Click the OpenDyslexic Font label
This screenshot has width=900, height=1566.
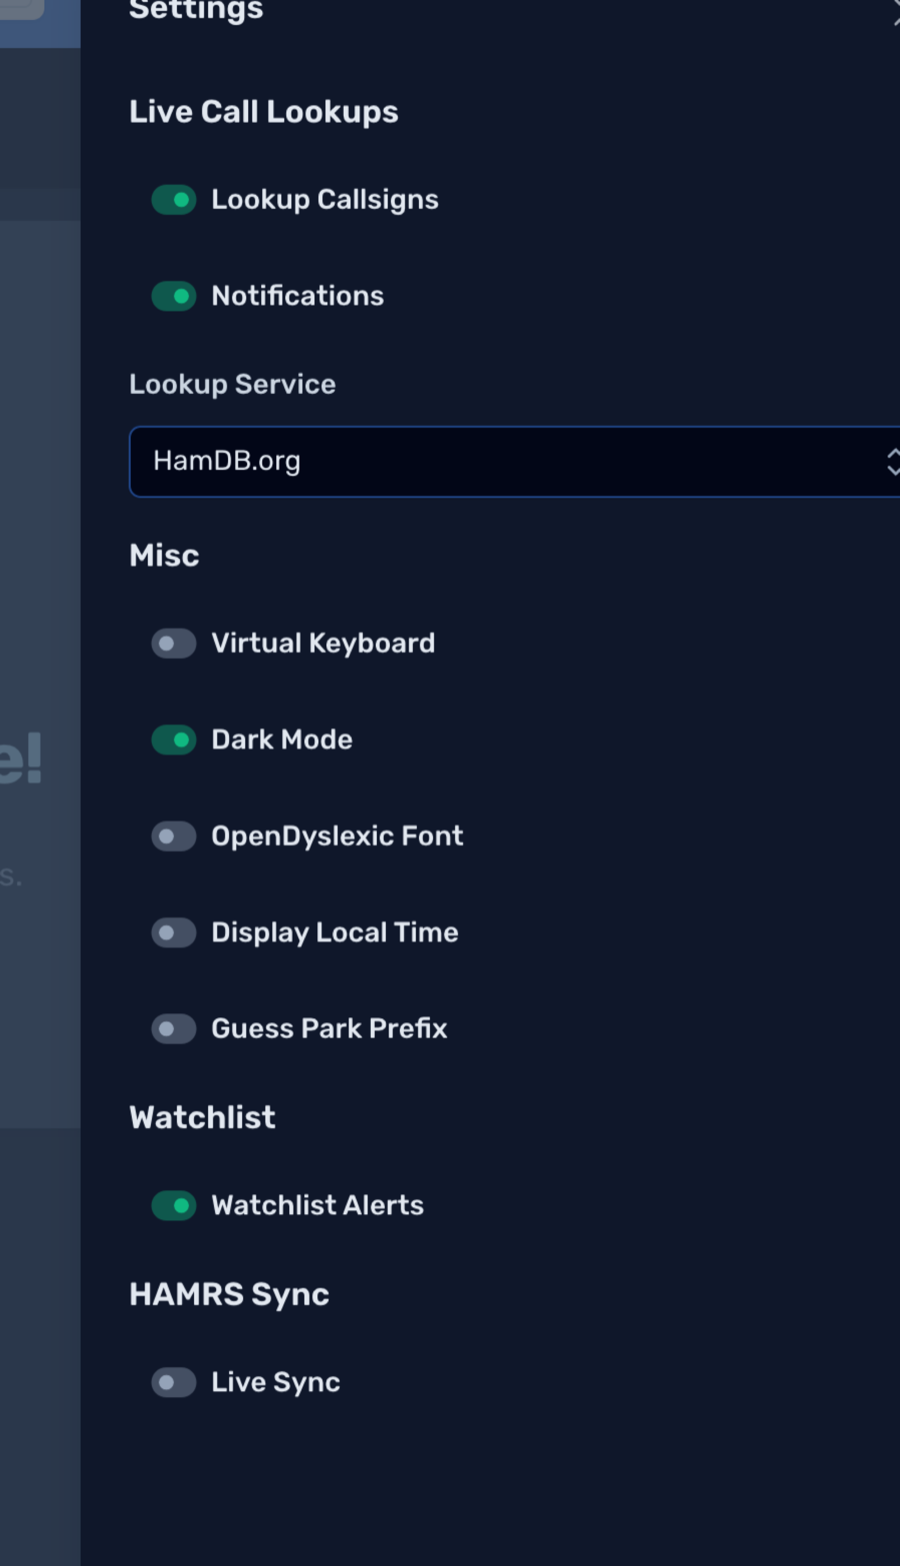click(337, 836)
